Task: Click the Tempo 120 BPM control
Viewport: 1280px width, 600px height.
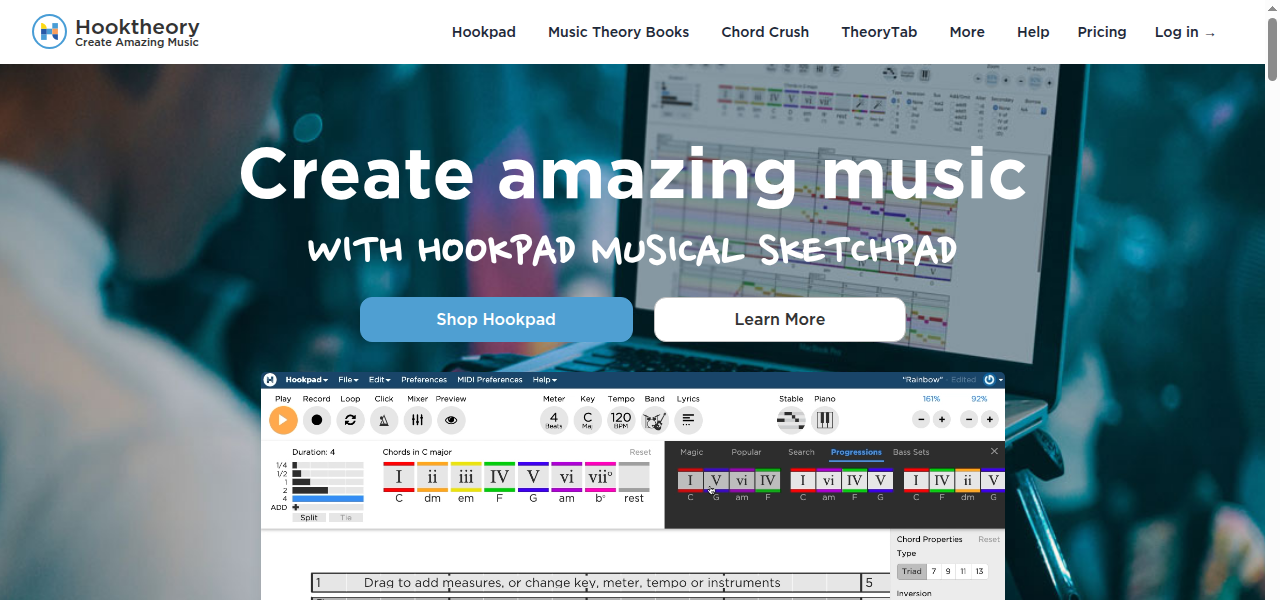Action: (620, 420)
